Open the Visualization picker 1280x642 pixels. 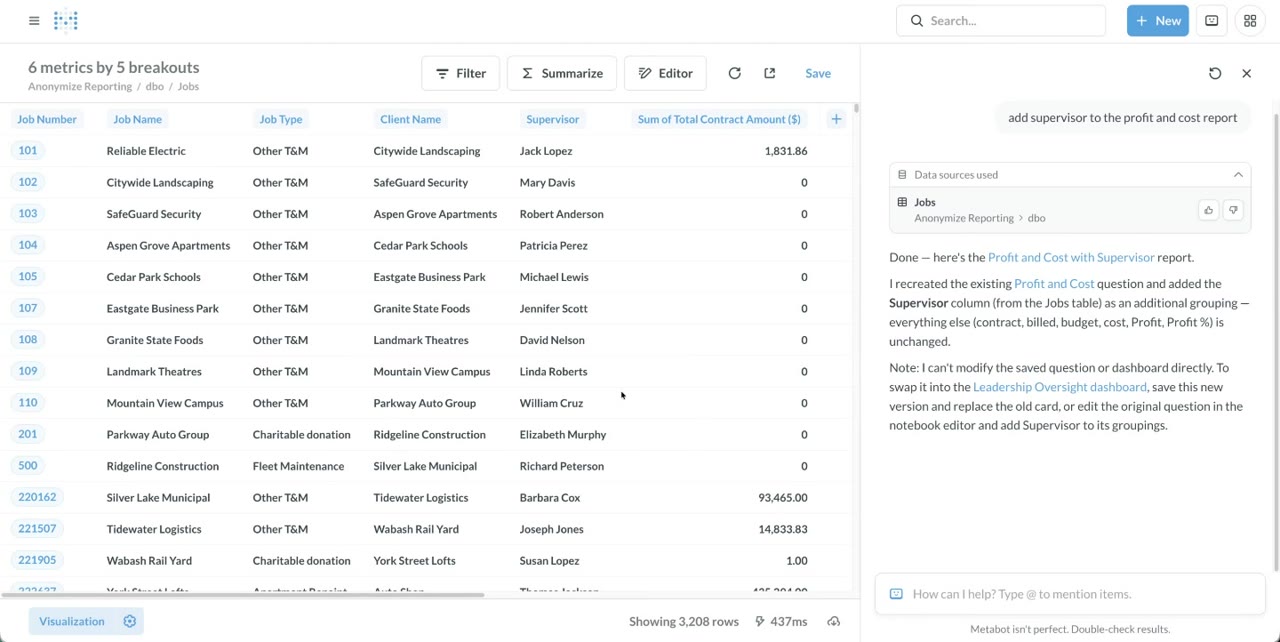(x=72, y=621)
